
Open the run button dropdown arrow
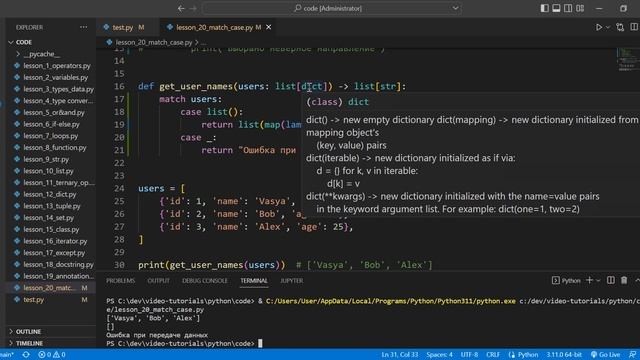click(608, 27)
